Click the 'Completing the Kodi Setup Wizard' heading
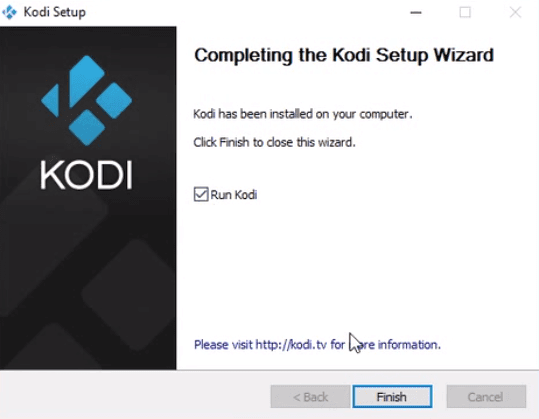Viewport: 539px width, 419px height. (344, 55)
